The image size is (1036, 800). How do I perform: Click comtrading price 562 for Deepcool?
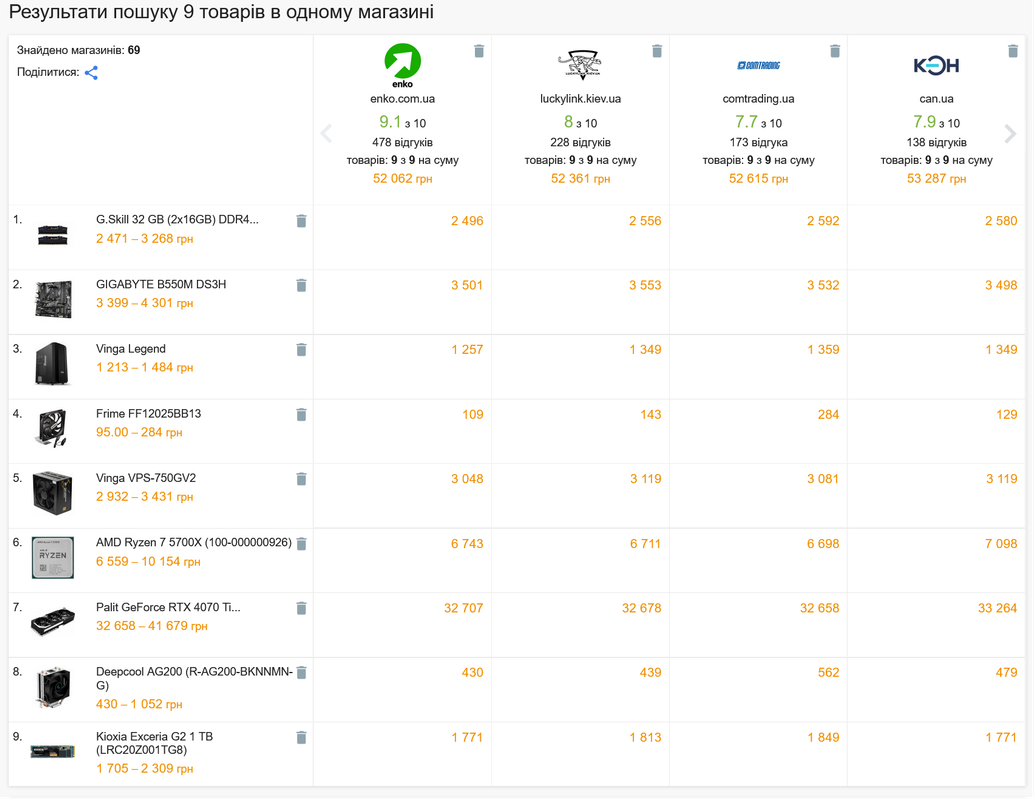(x=829, y=673)
